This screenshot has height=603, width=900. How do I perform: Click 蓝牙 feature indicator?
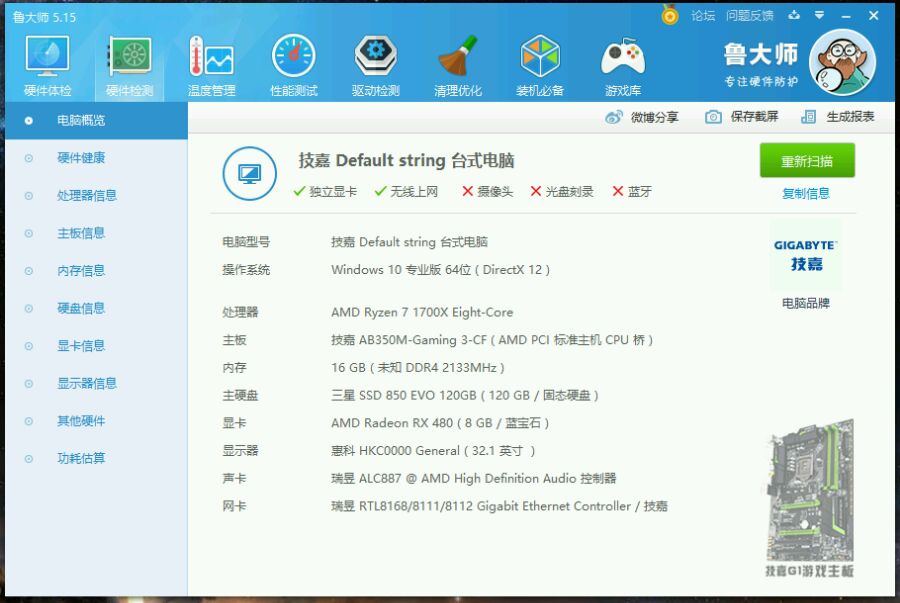[632, 192]
